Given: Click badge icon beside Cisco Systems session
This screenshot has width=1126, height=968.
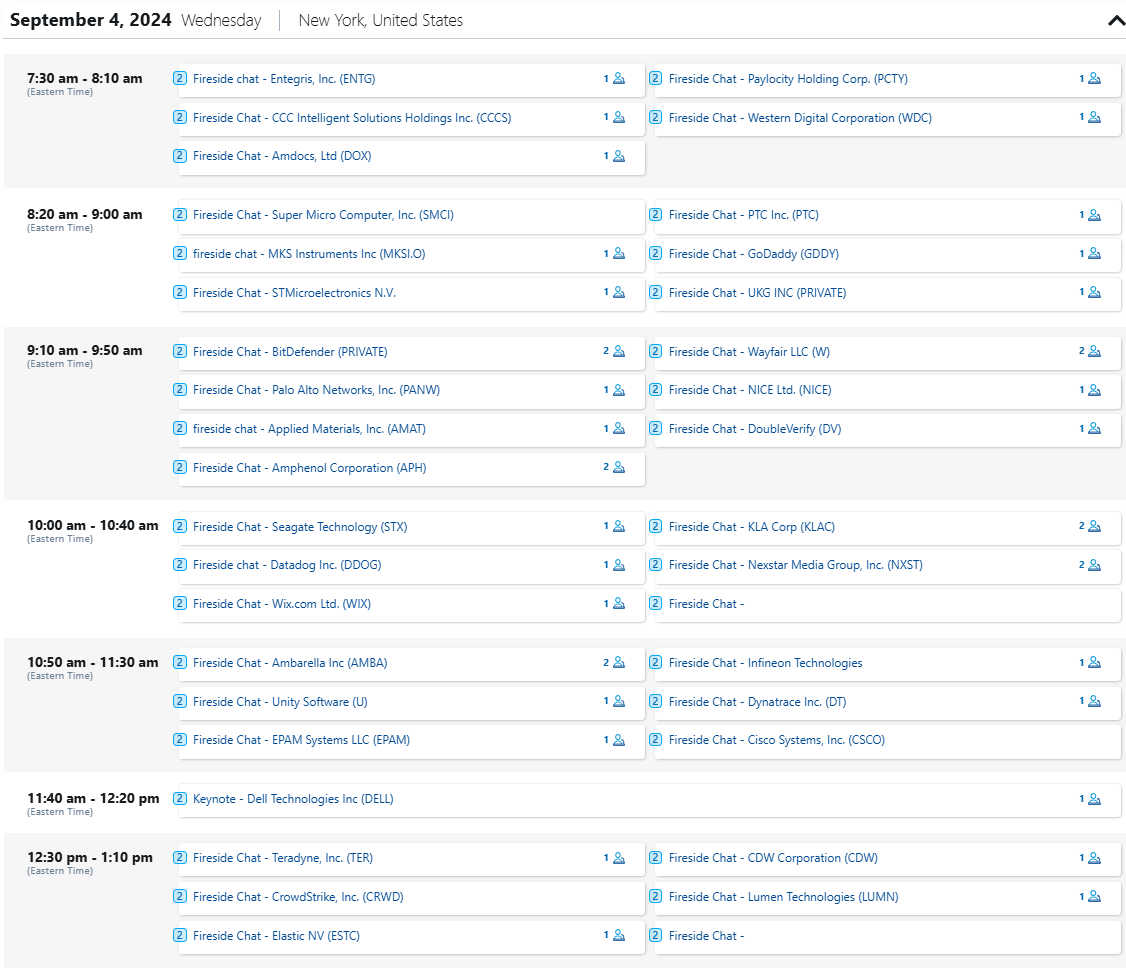Looking at the screenshot, I should [x=656, y=740].
